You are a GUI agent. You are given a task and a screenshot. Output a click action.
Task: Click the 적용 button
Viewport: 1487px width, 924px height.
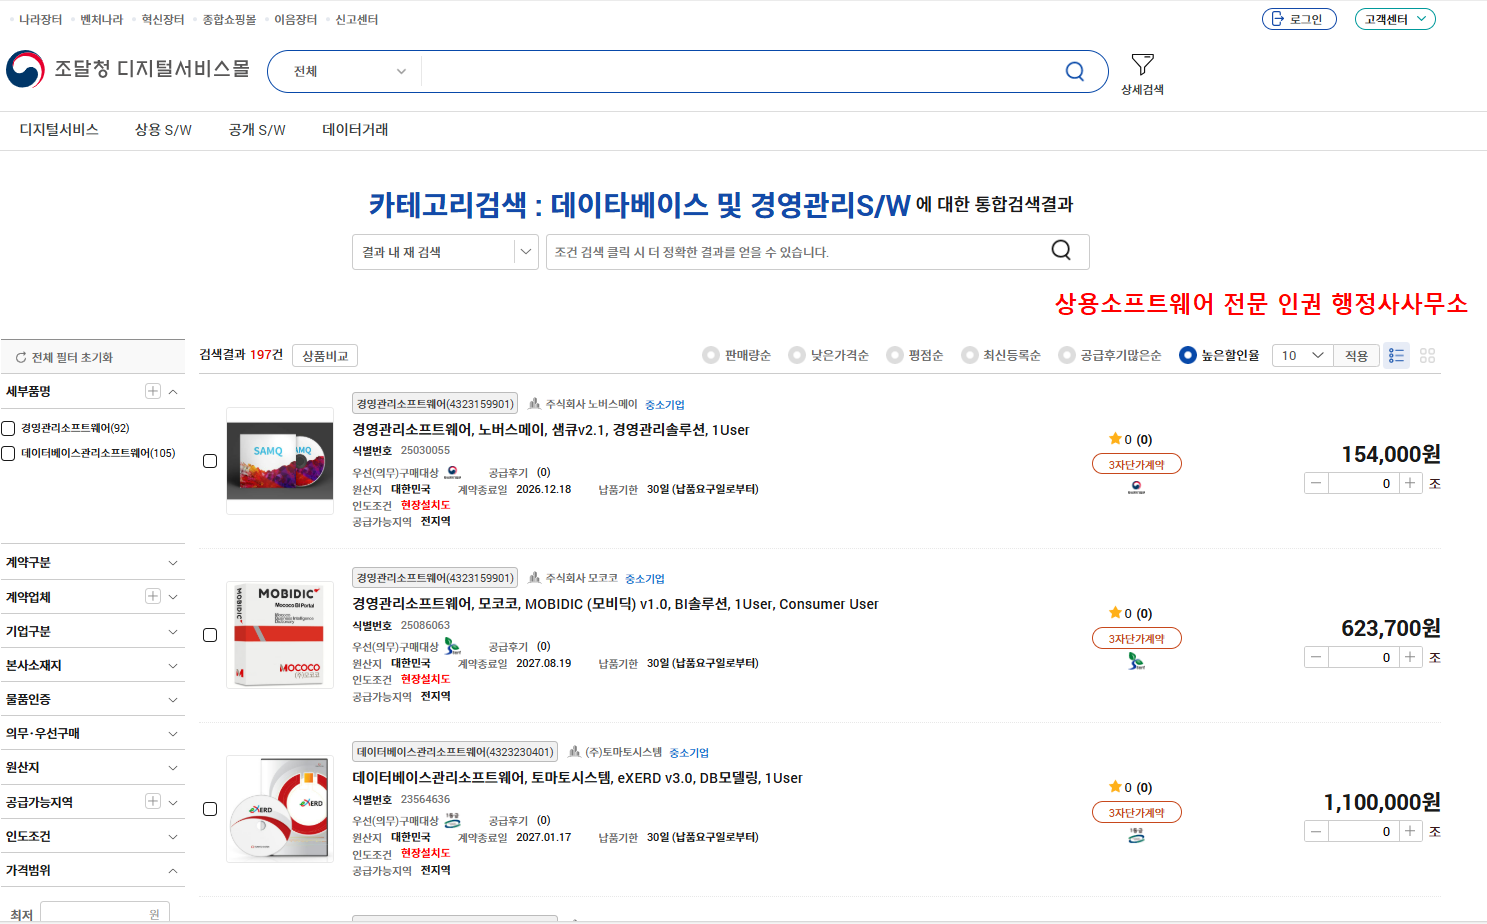(x=1356, y=355)
